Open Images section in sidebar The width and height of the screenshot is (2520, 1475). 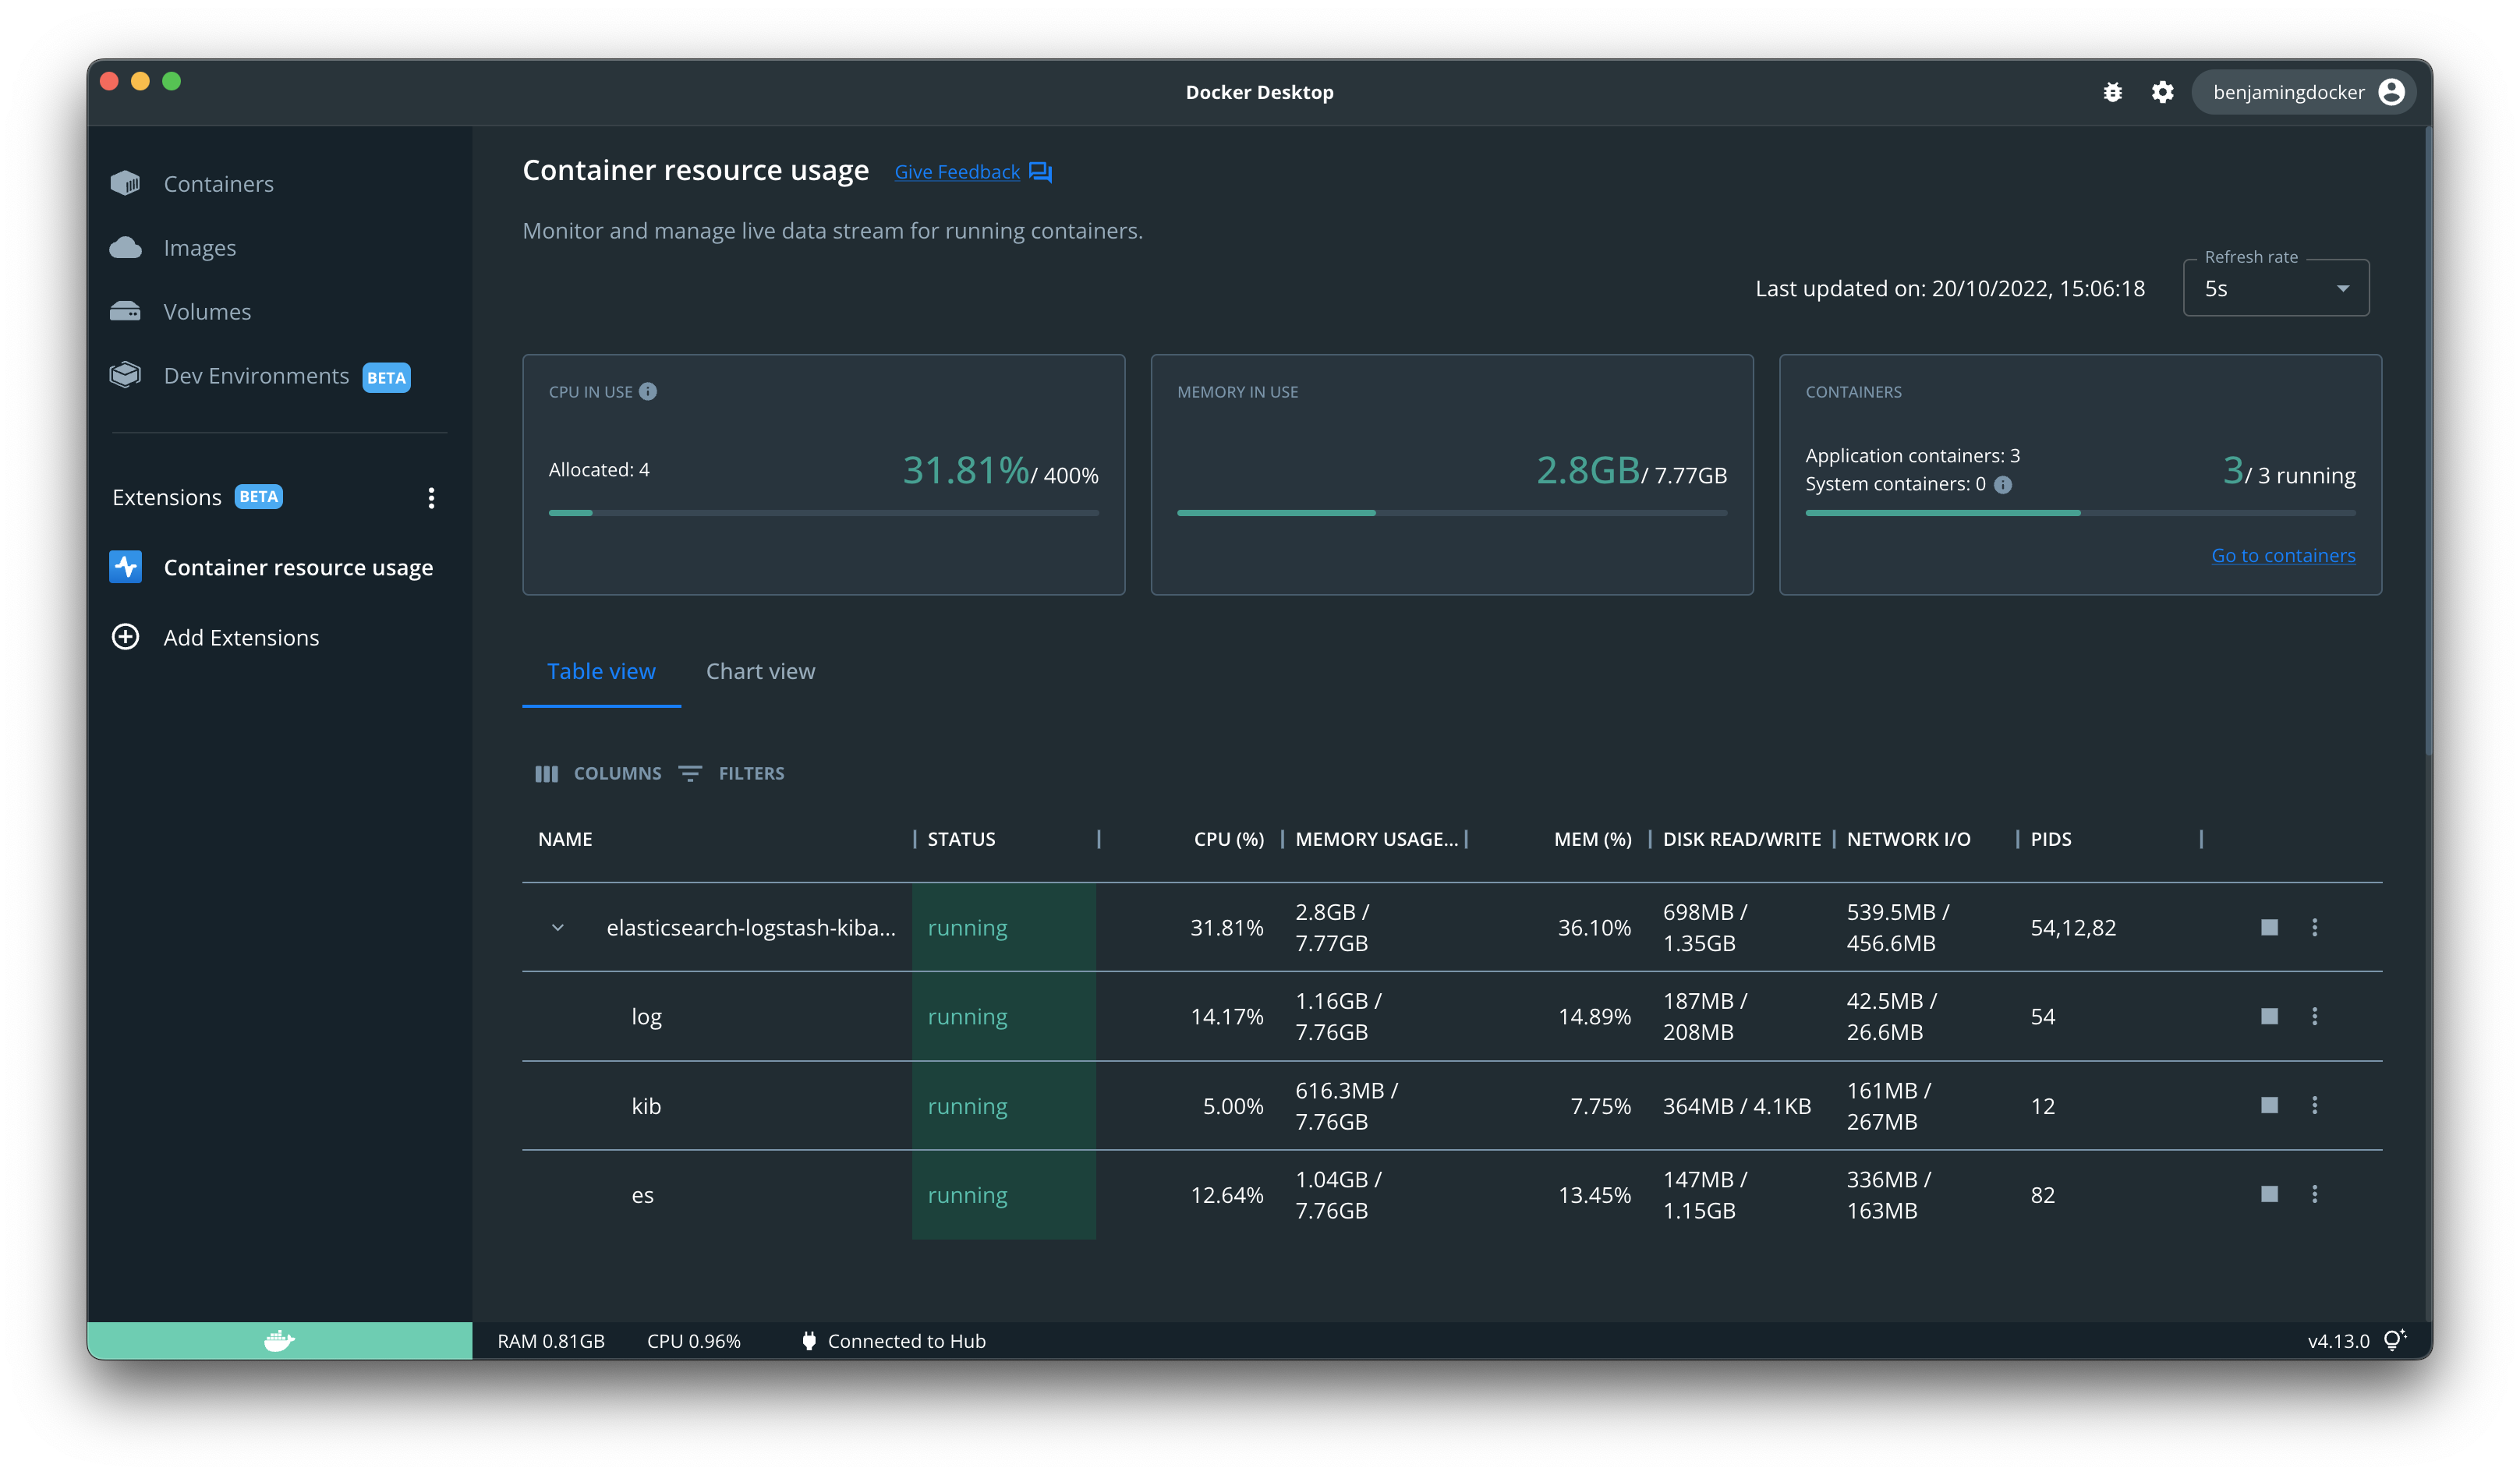click(199, 248)
